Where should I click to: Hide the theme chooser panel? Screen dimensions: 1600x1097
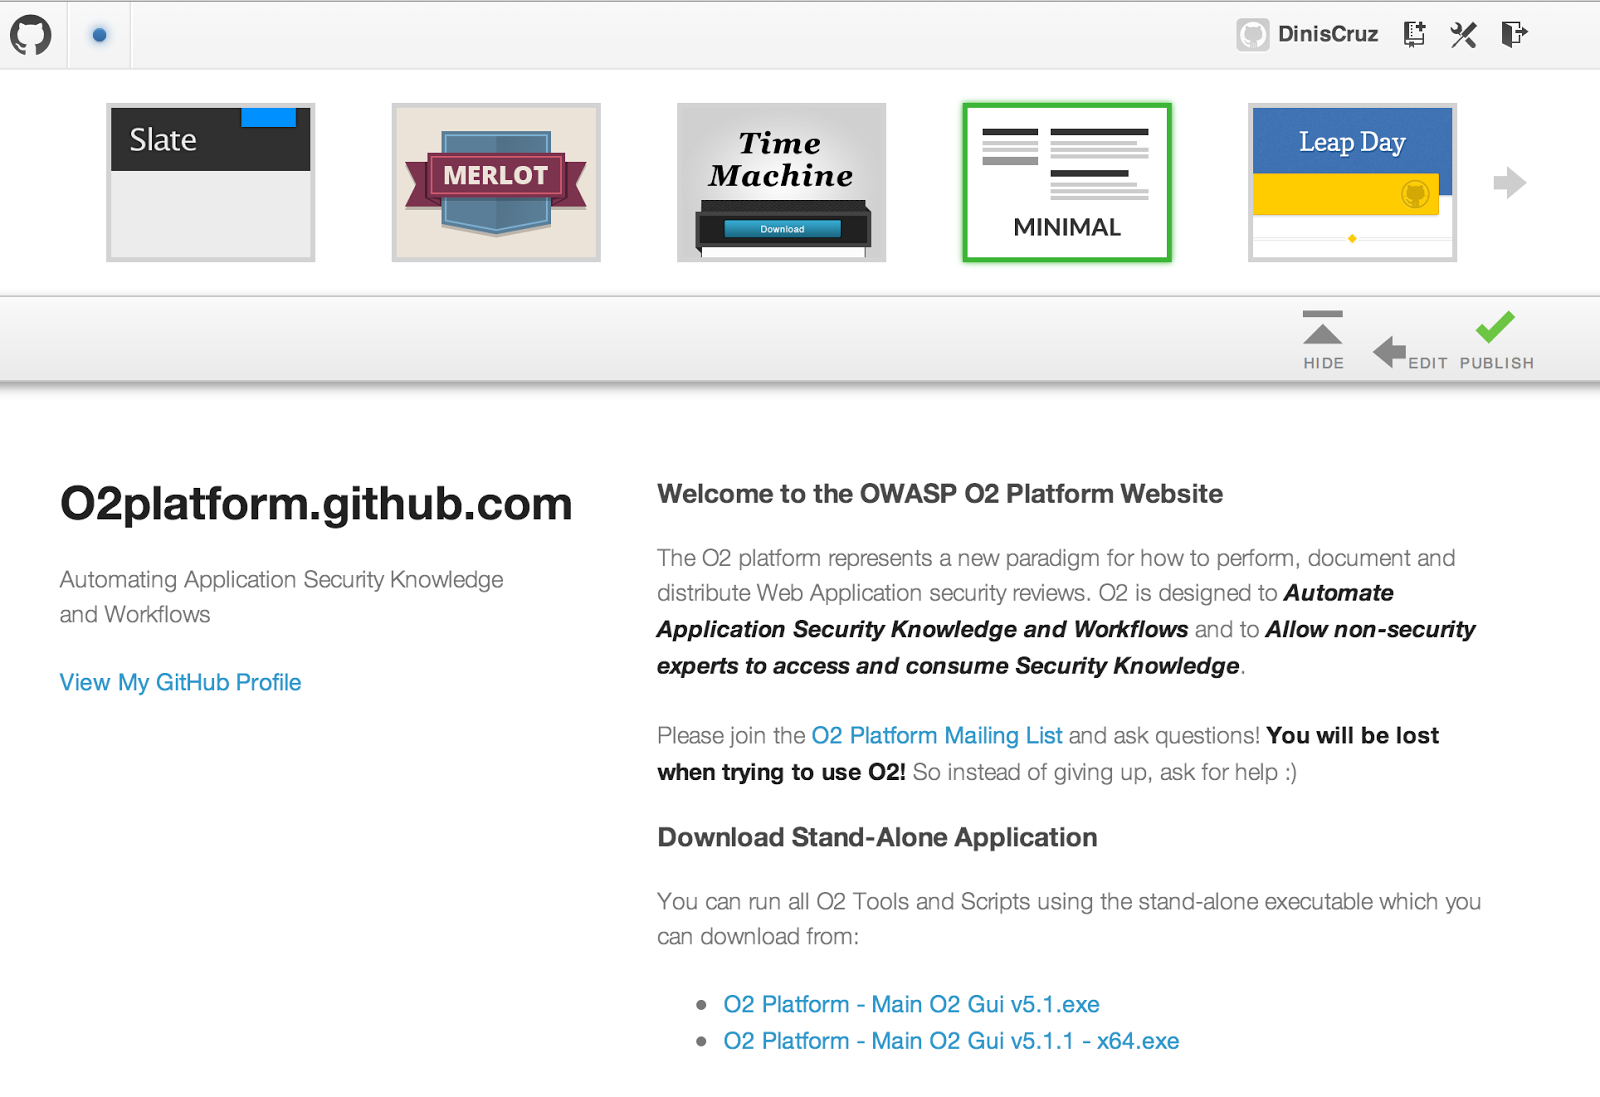point(1323,340)
